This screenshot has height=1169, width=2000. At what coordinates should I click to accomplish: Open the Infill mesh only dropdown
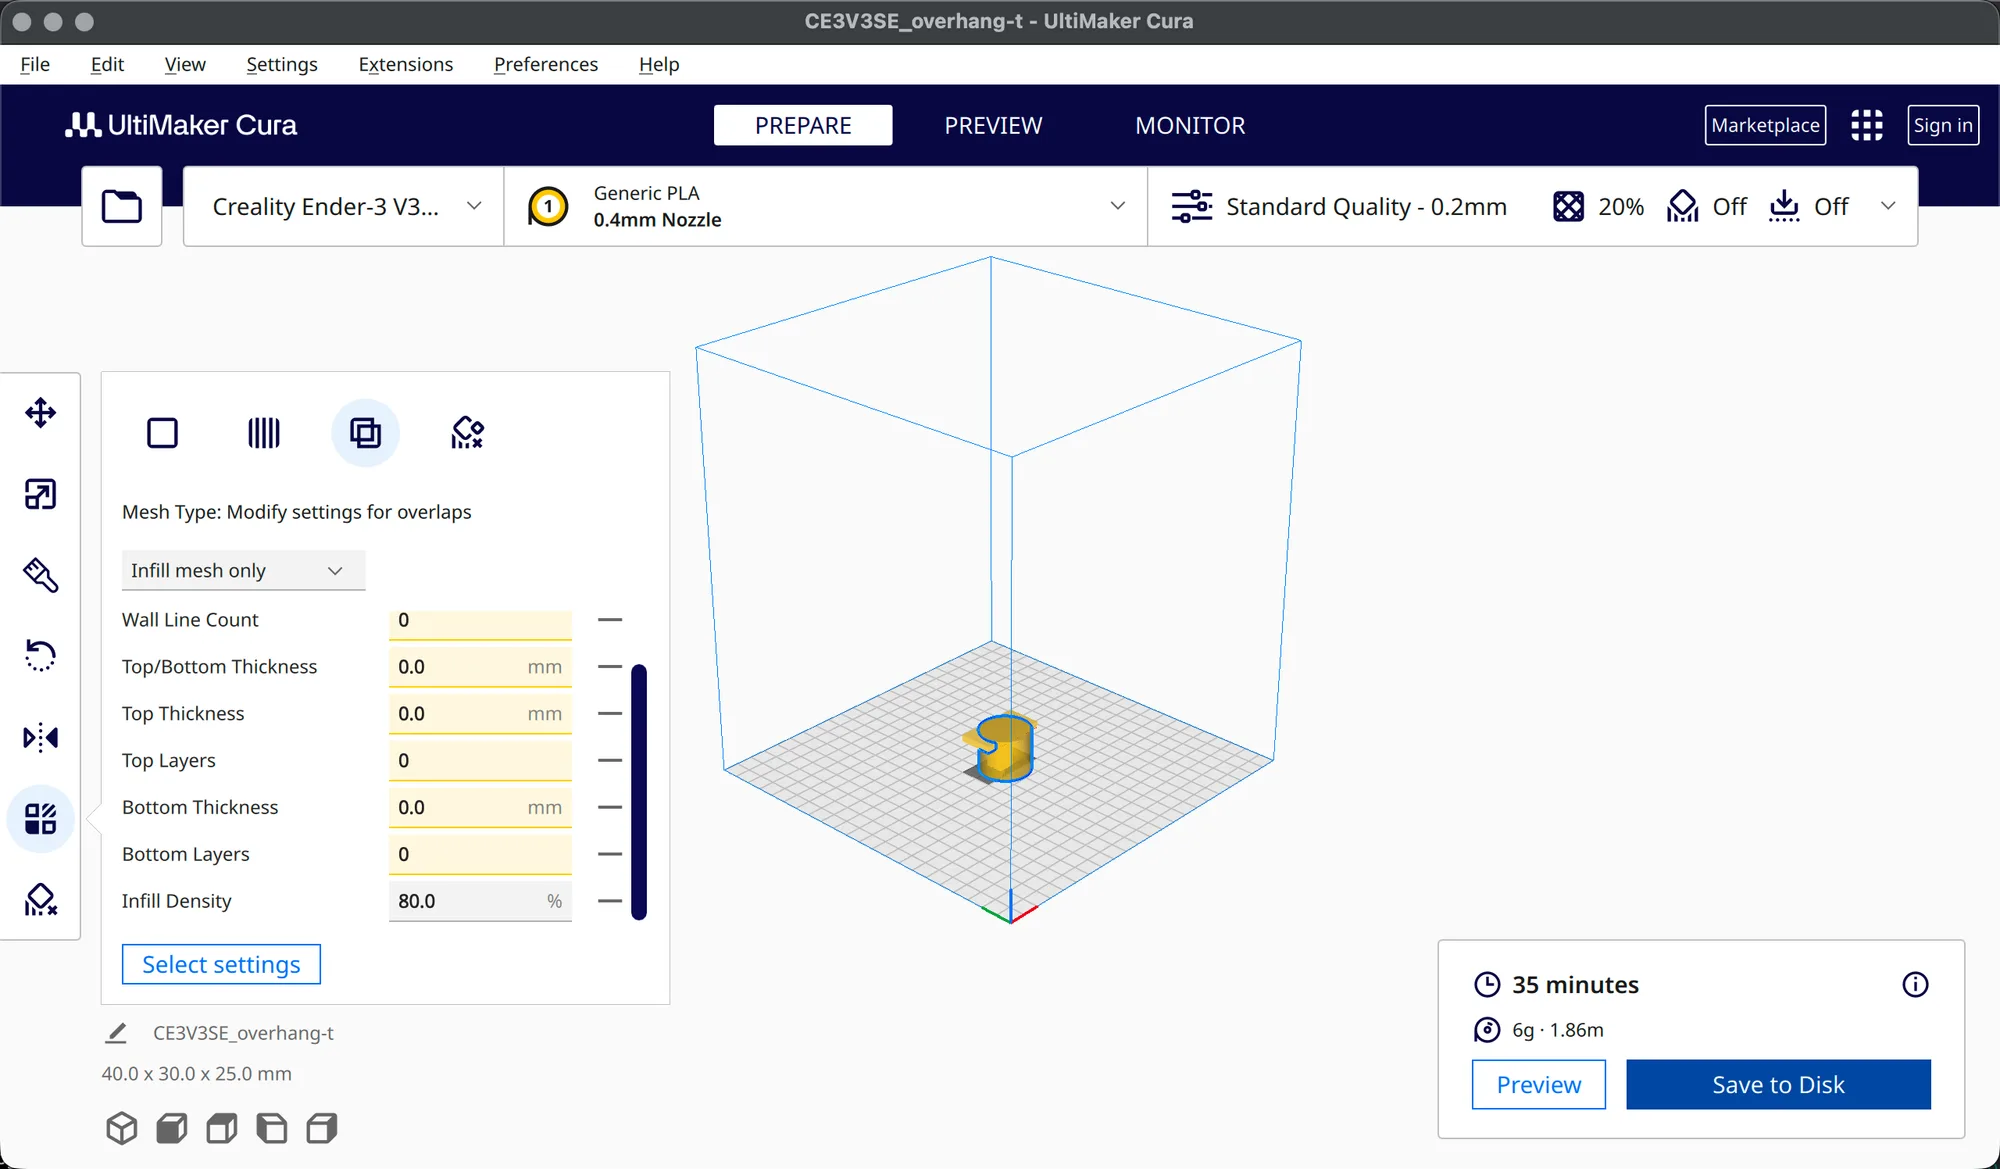[x=243, y=570]
